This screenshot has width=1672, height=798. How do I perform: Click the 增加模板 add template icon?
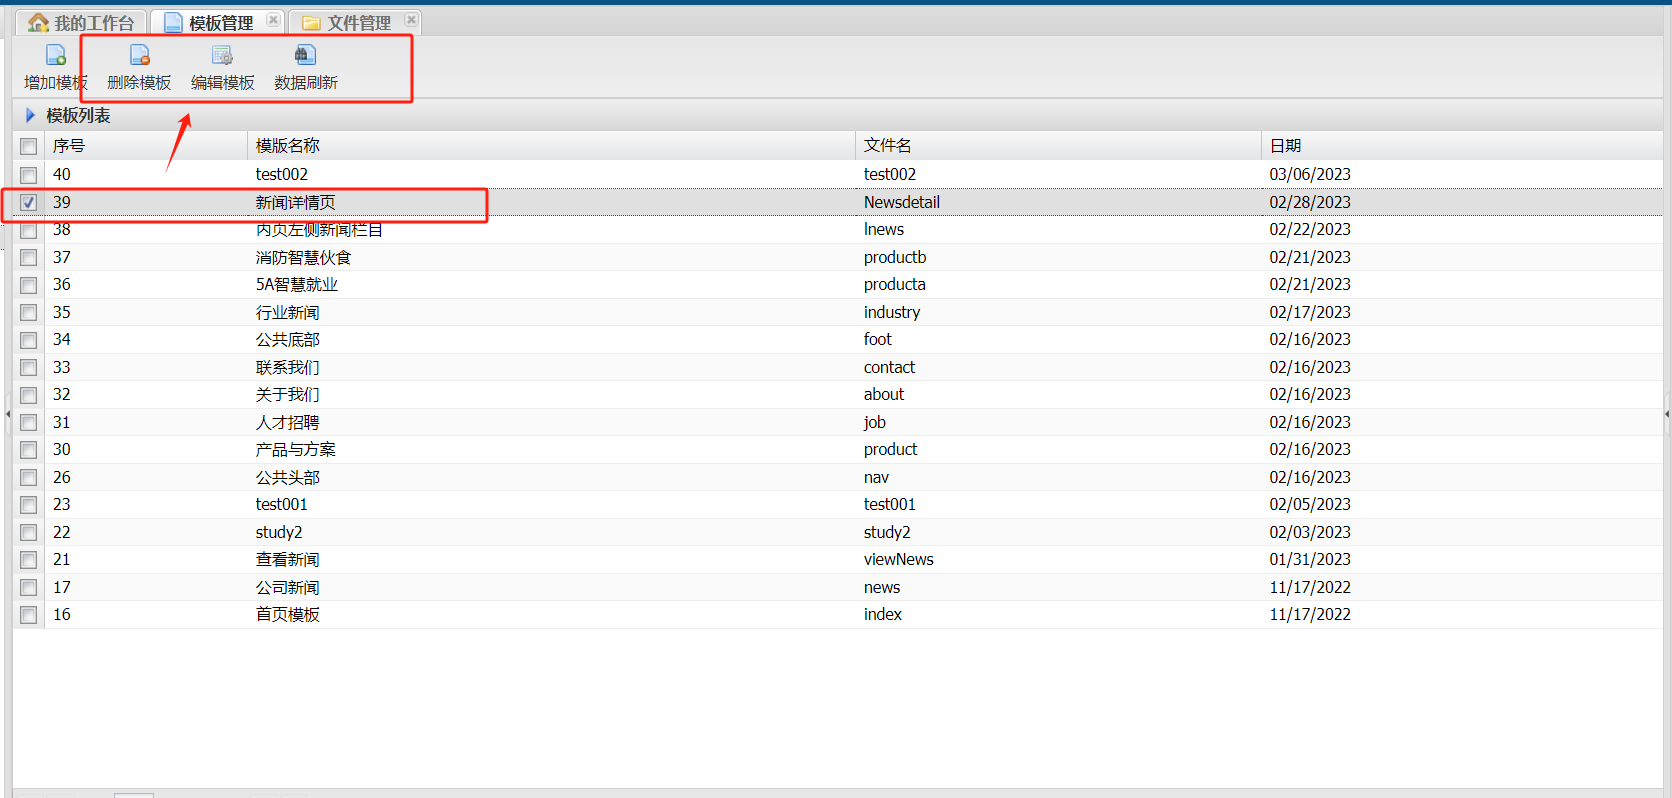[x=55, y=55]
